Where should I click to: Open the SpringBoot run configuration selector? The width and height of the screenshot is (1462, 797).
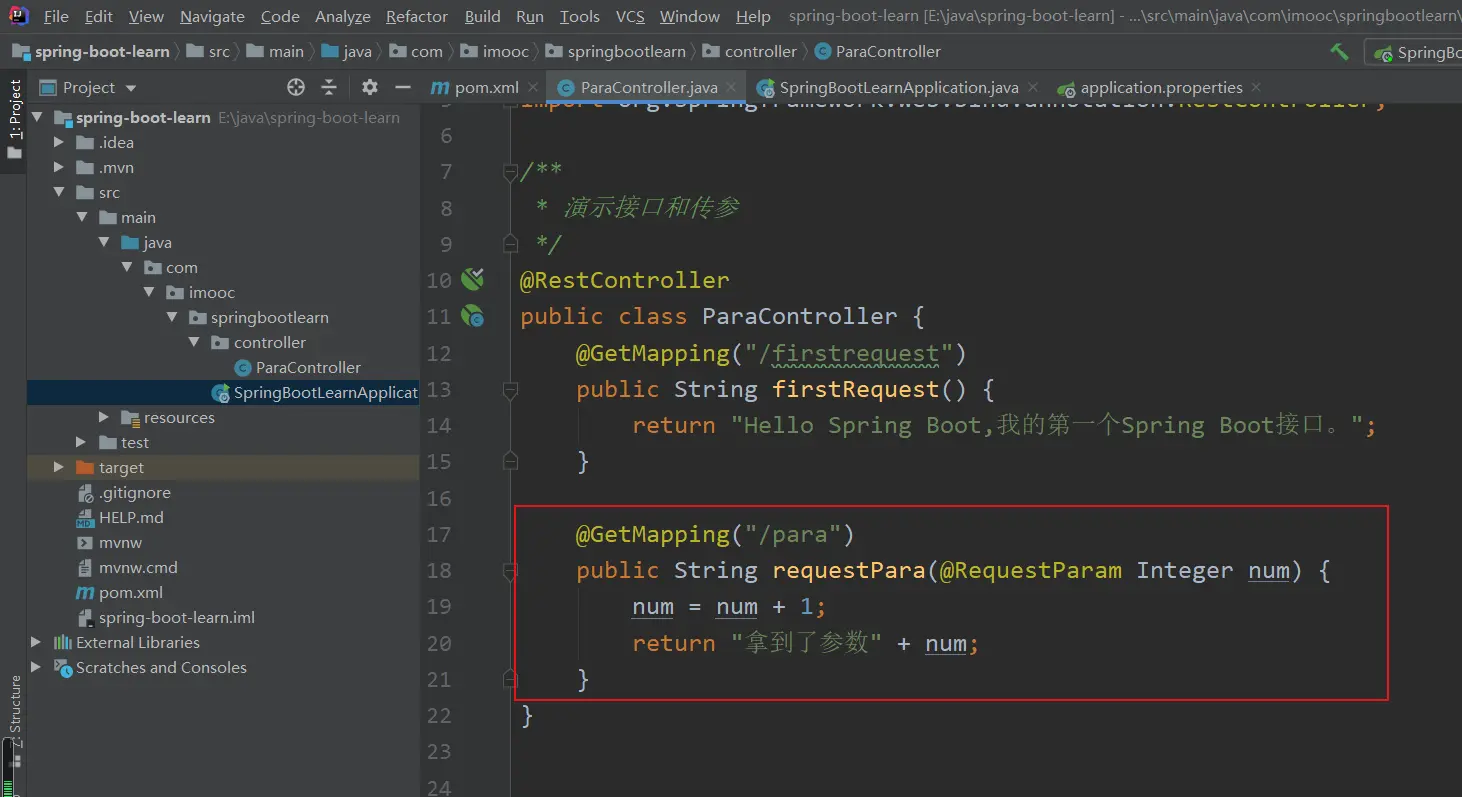pos(1416,52)
